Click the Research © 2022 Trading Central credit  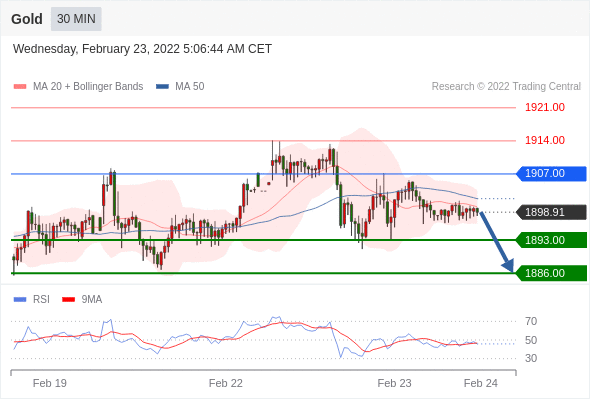click(x=506, y=87)
